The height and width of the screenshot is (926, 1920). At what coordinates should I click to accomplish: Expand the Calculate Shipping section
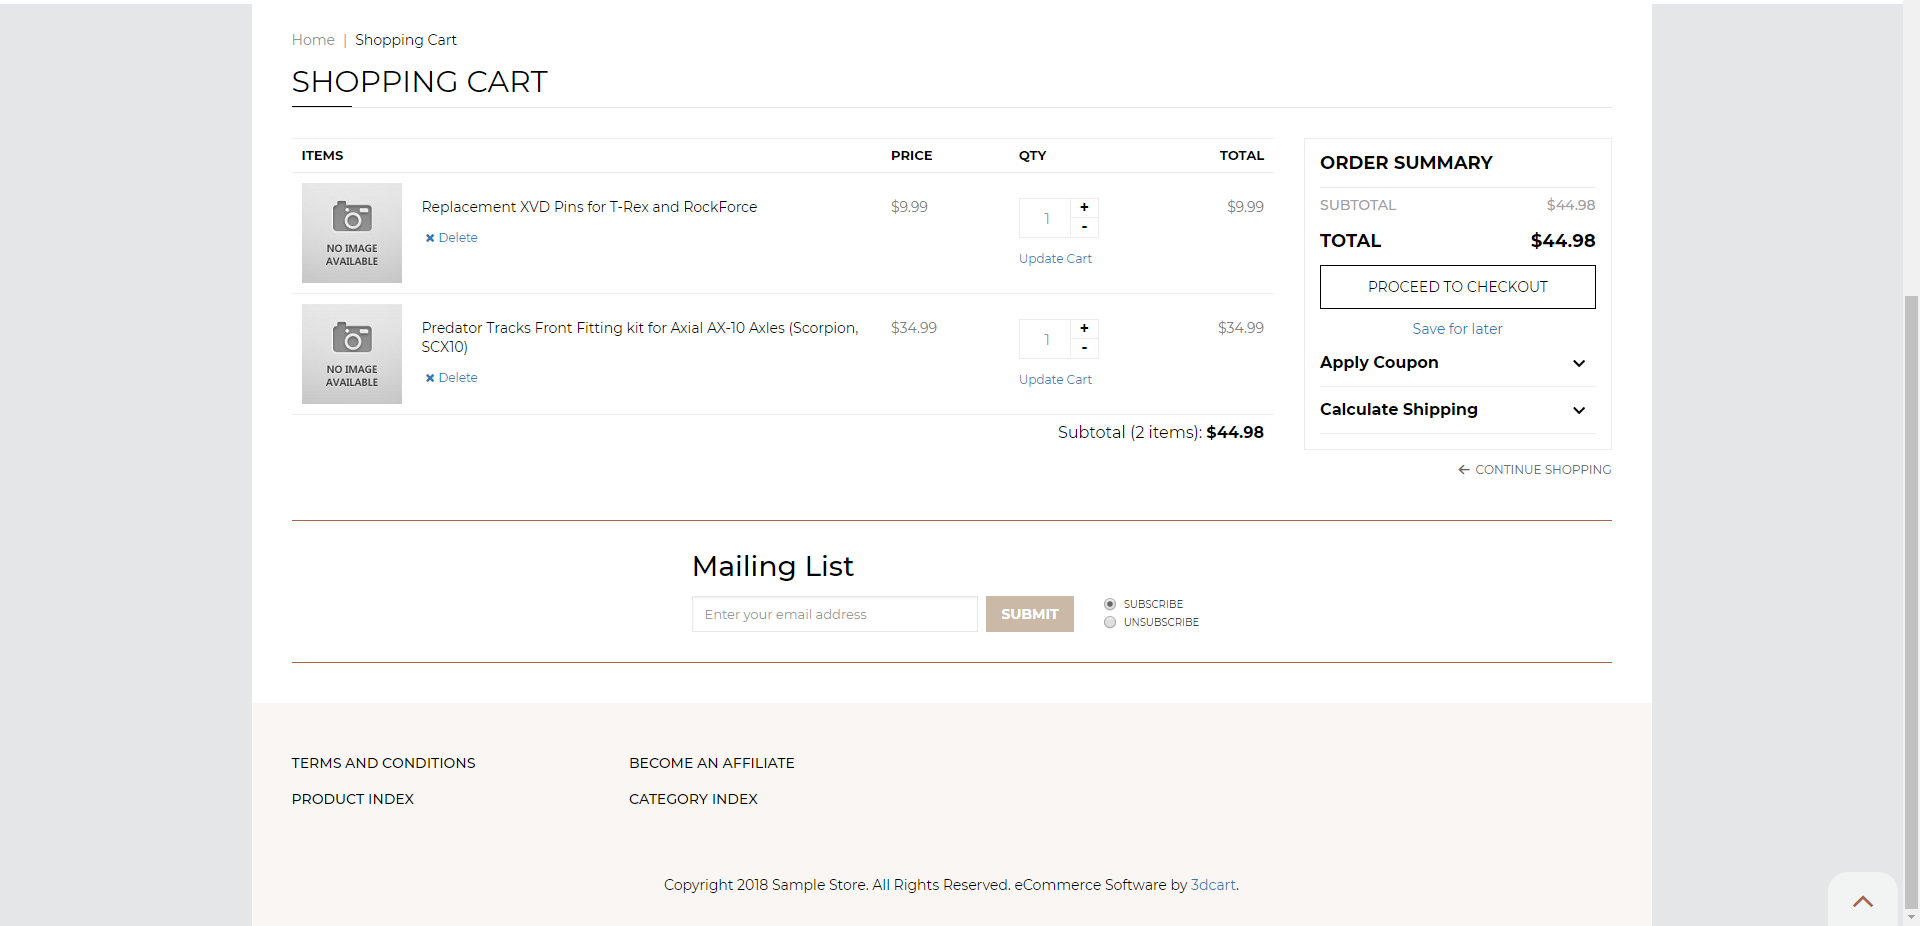[x=1456, y=410]
